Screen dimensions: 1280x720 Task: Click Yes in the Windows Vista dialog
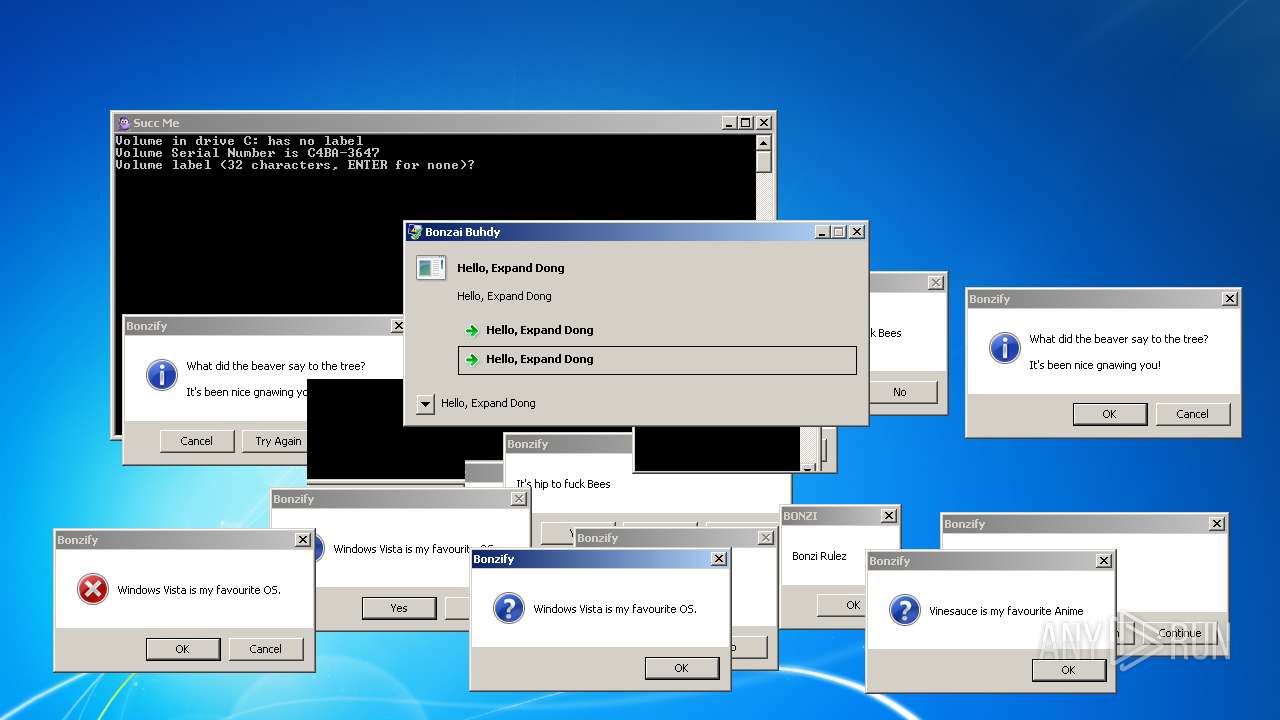(399, 608)
